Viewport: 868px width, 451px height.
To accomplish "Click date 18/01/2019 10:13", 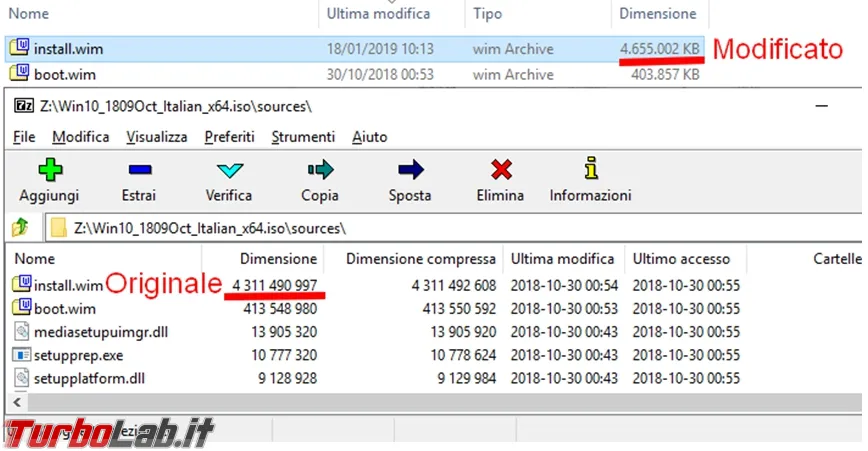I will coord(380,49).
